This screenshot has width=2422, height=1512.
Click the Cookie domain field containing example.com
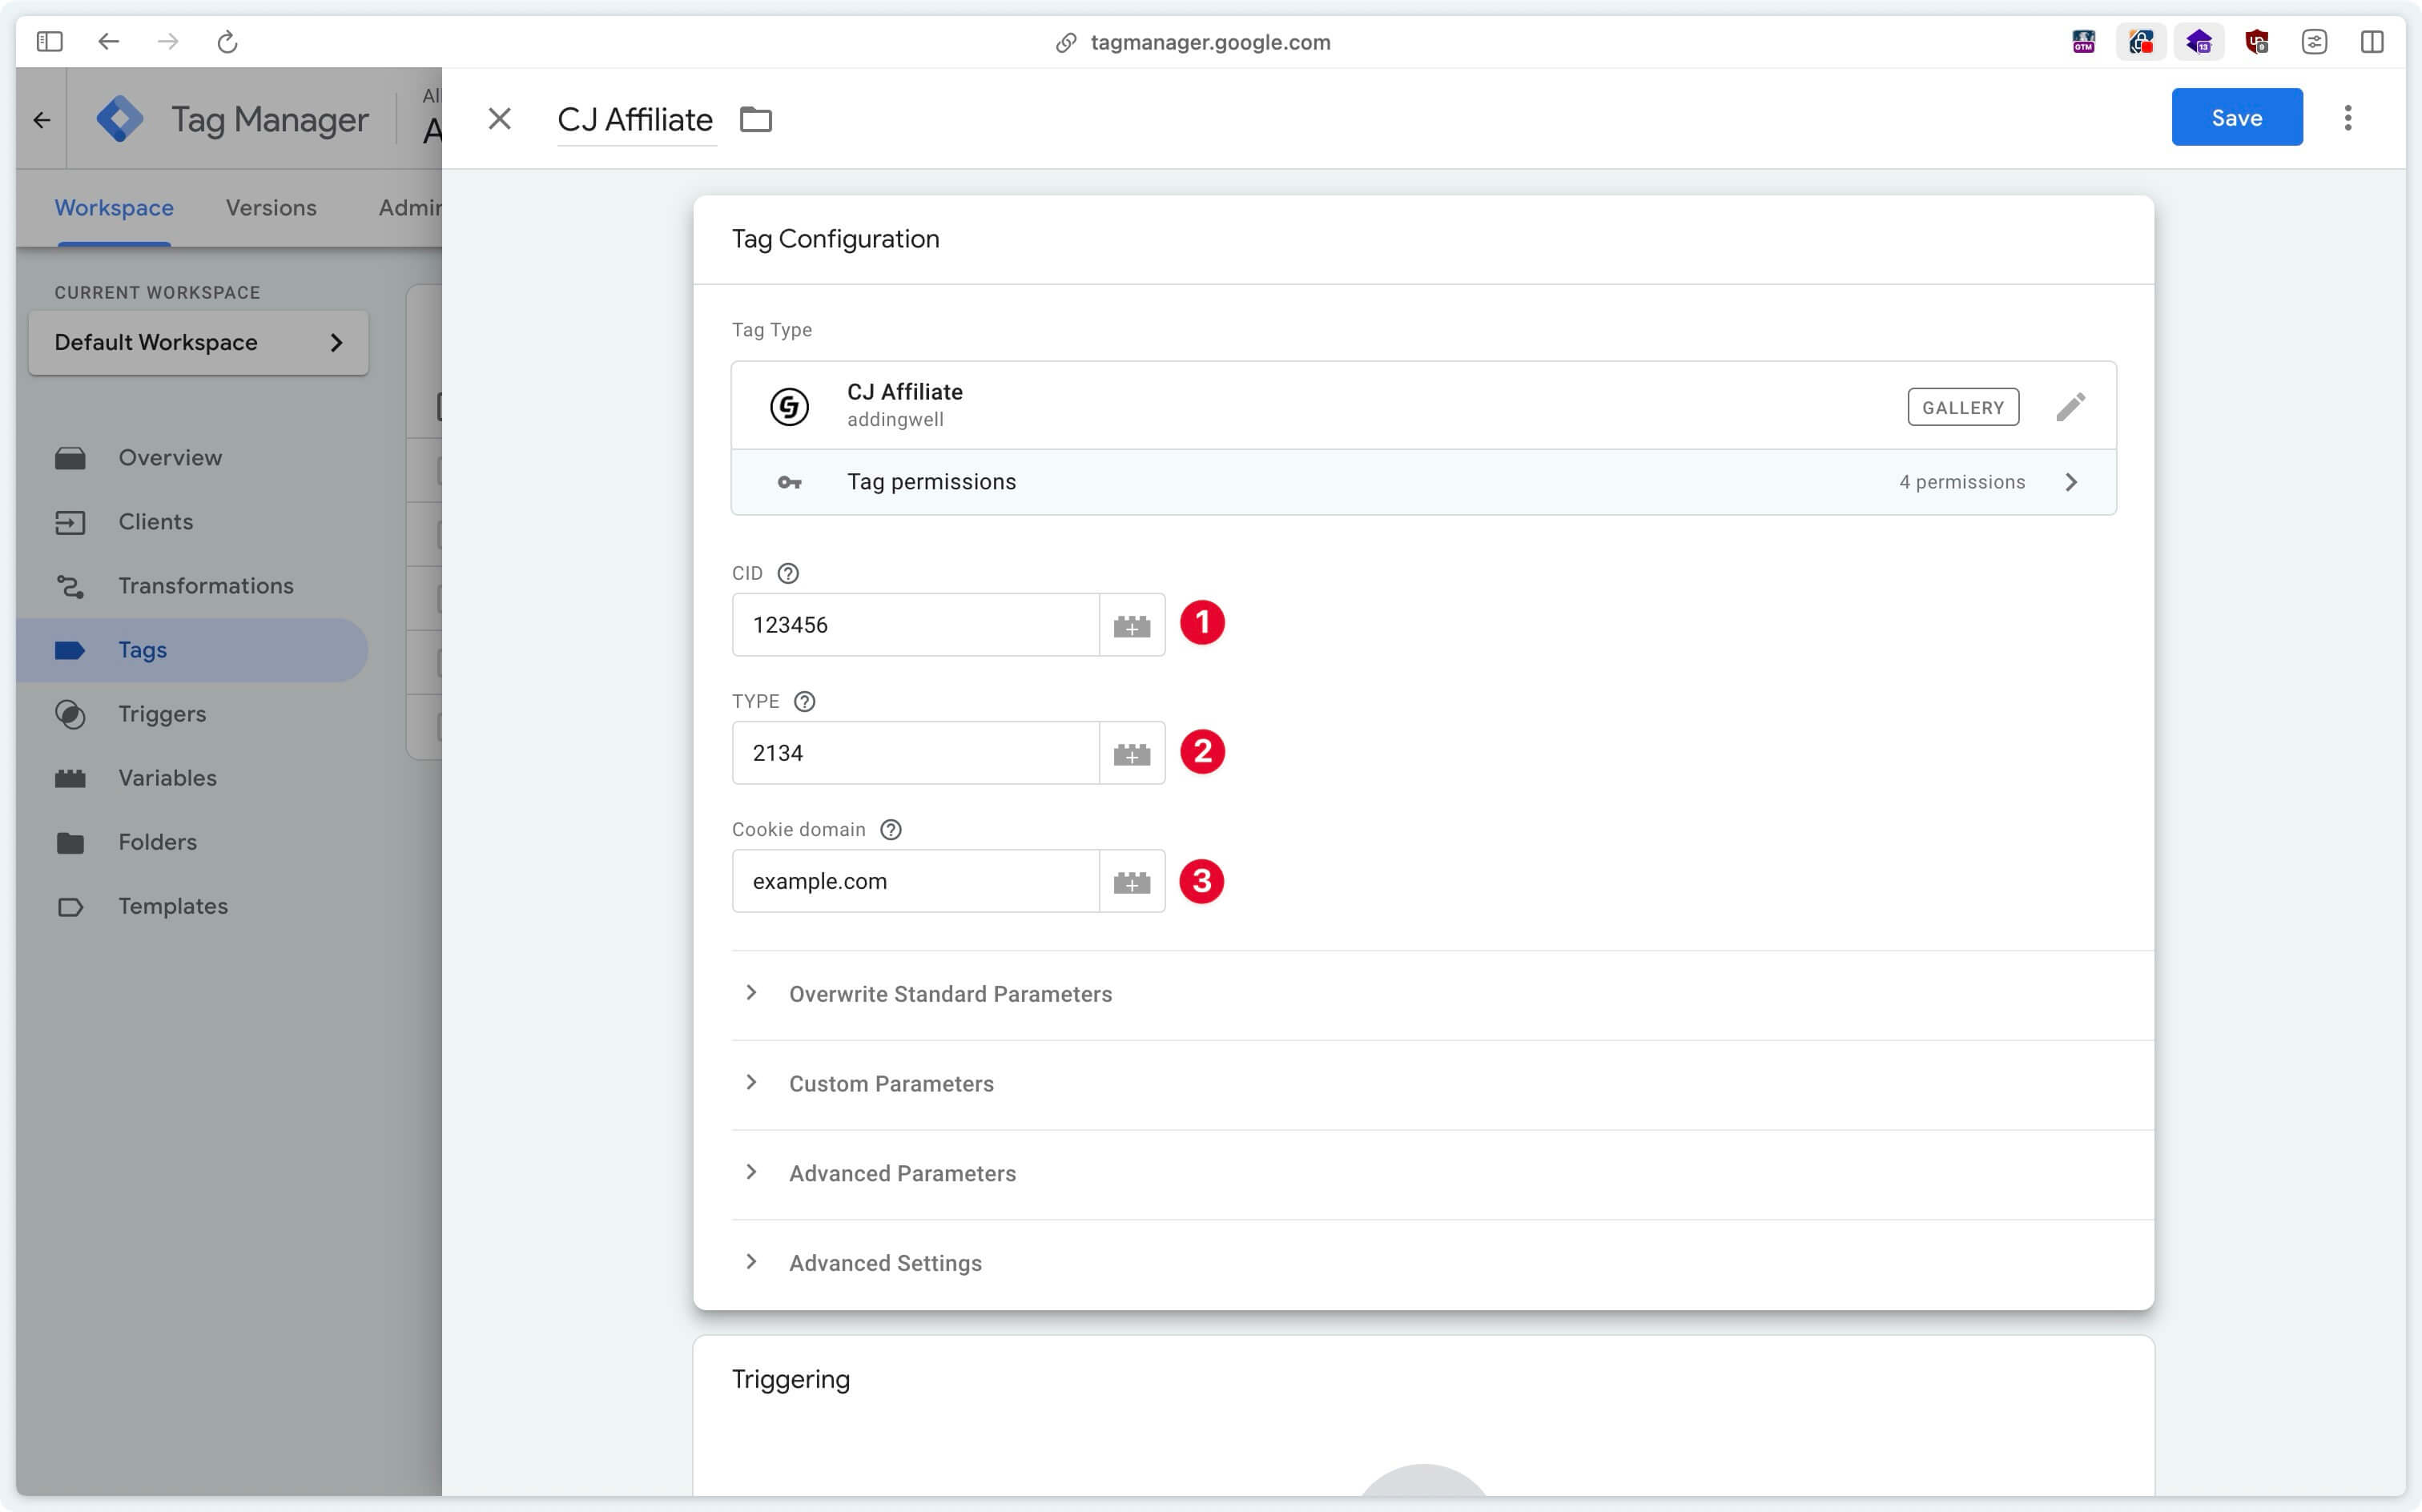pos(916,881)
